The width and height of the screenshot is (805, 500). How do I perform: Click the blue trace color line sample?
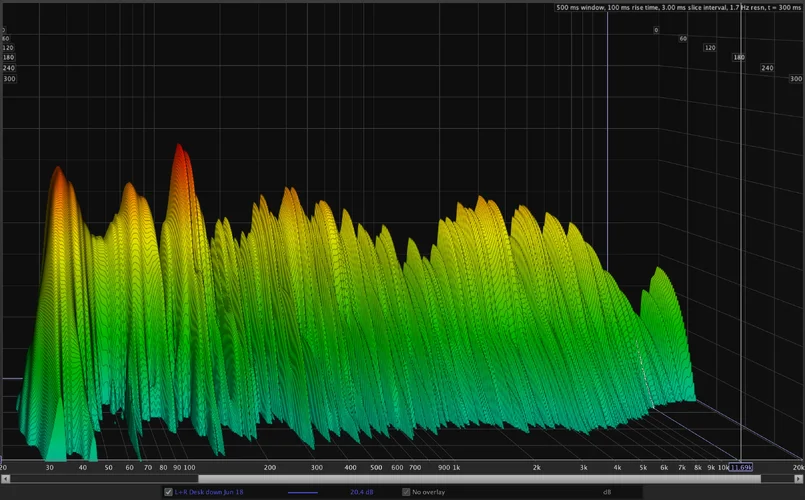[303, 492]
